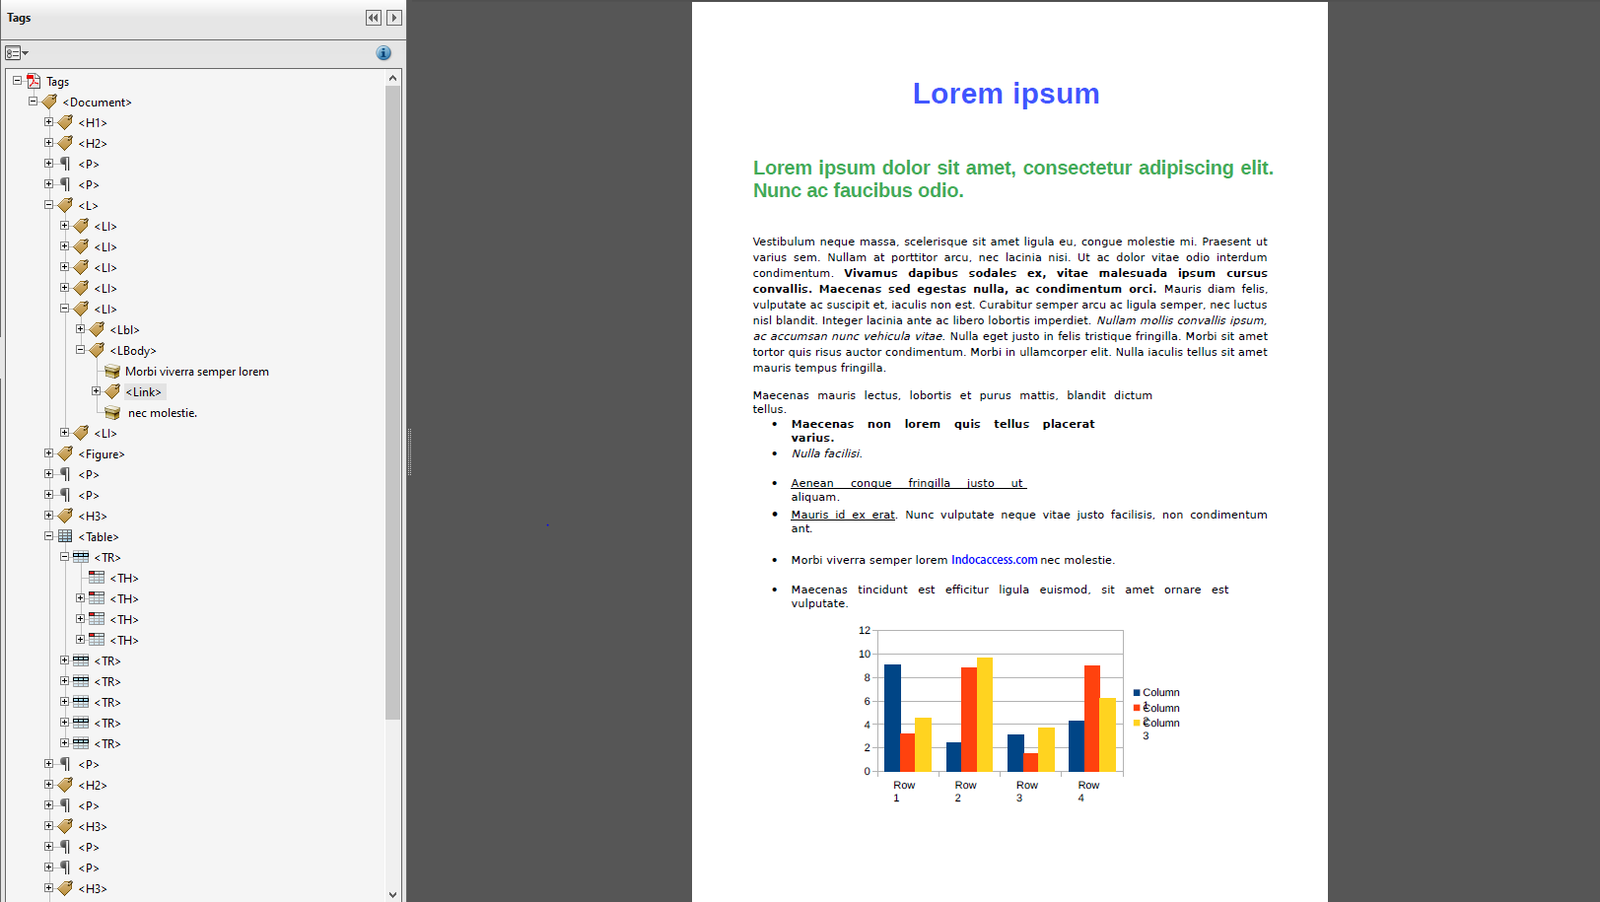Screen dimensions: 1600x902
Task: Click the blue info icon in the Tags panel
Action: (383, 53)
